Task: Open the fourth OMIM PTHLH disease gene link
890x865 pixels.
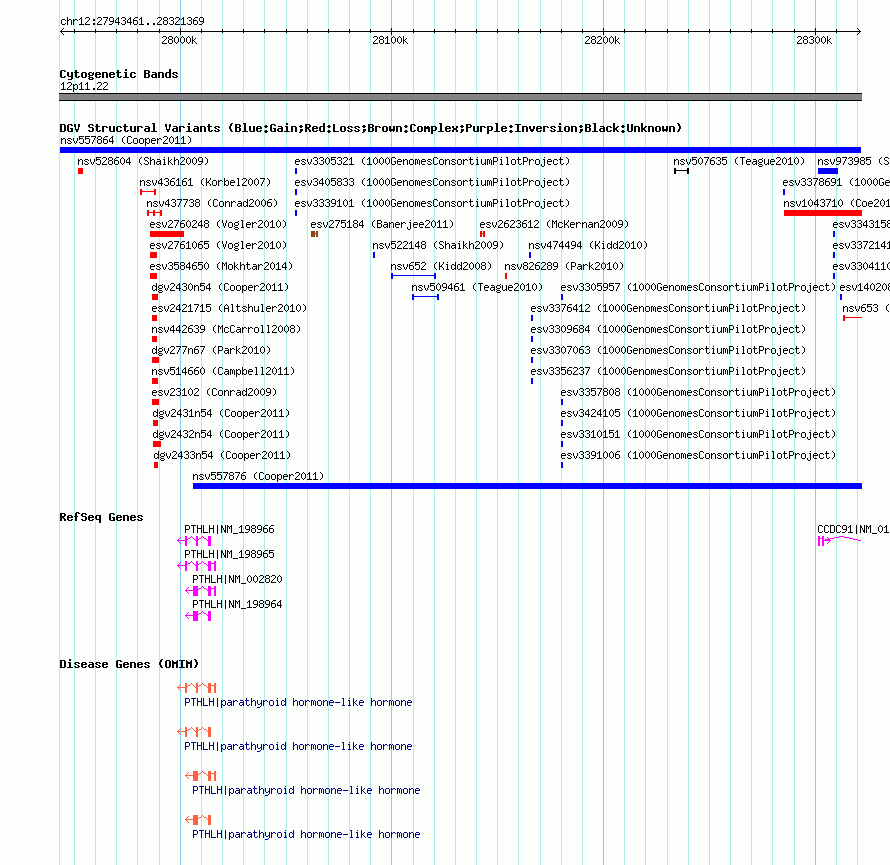Action: [306, 834]
